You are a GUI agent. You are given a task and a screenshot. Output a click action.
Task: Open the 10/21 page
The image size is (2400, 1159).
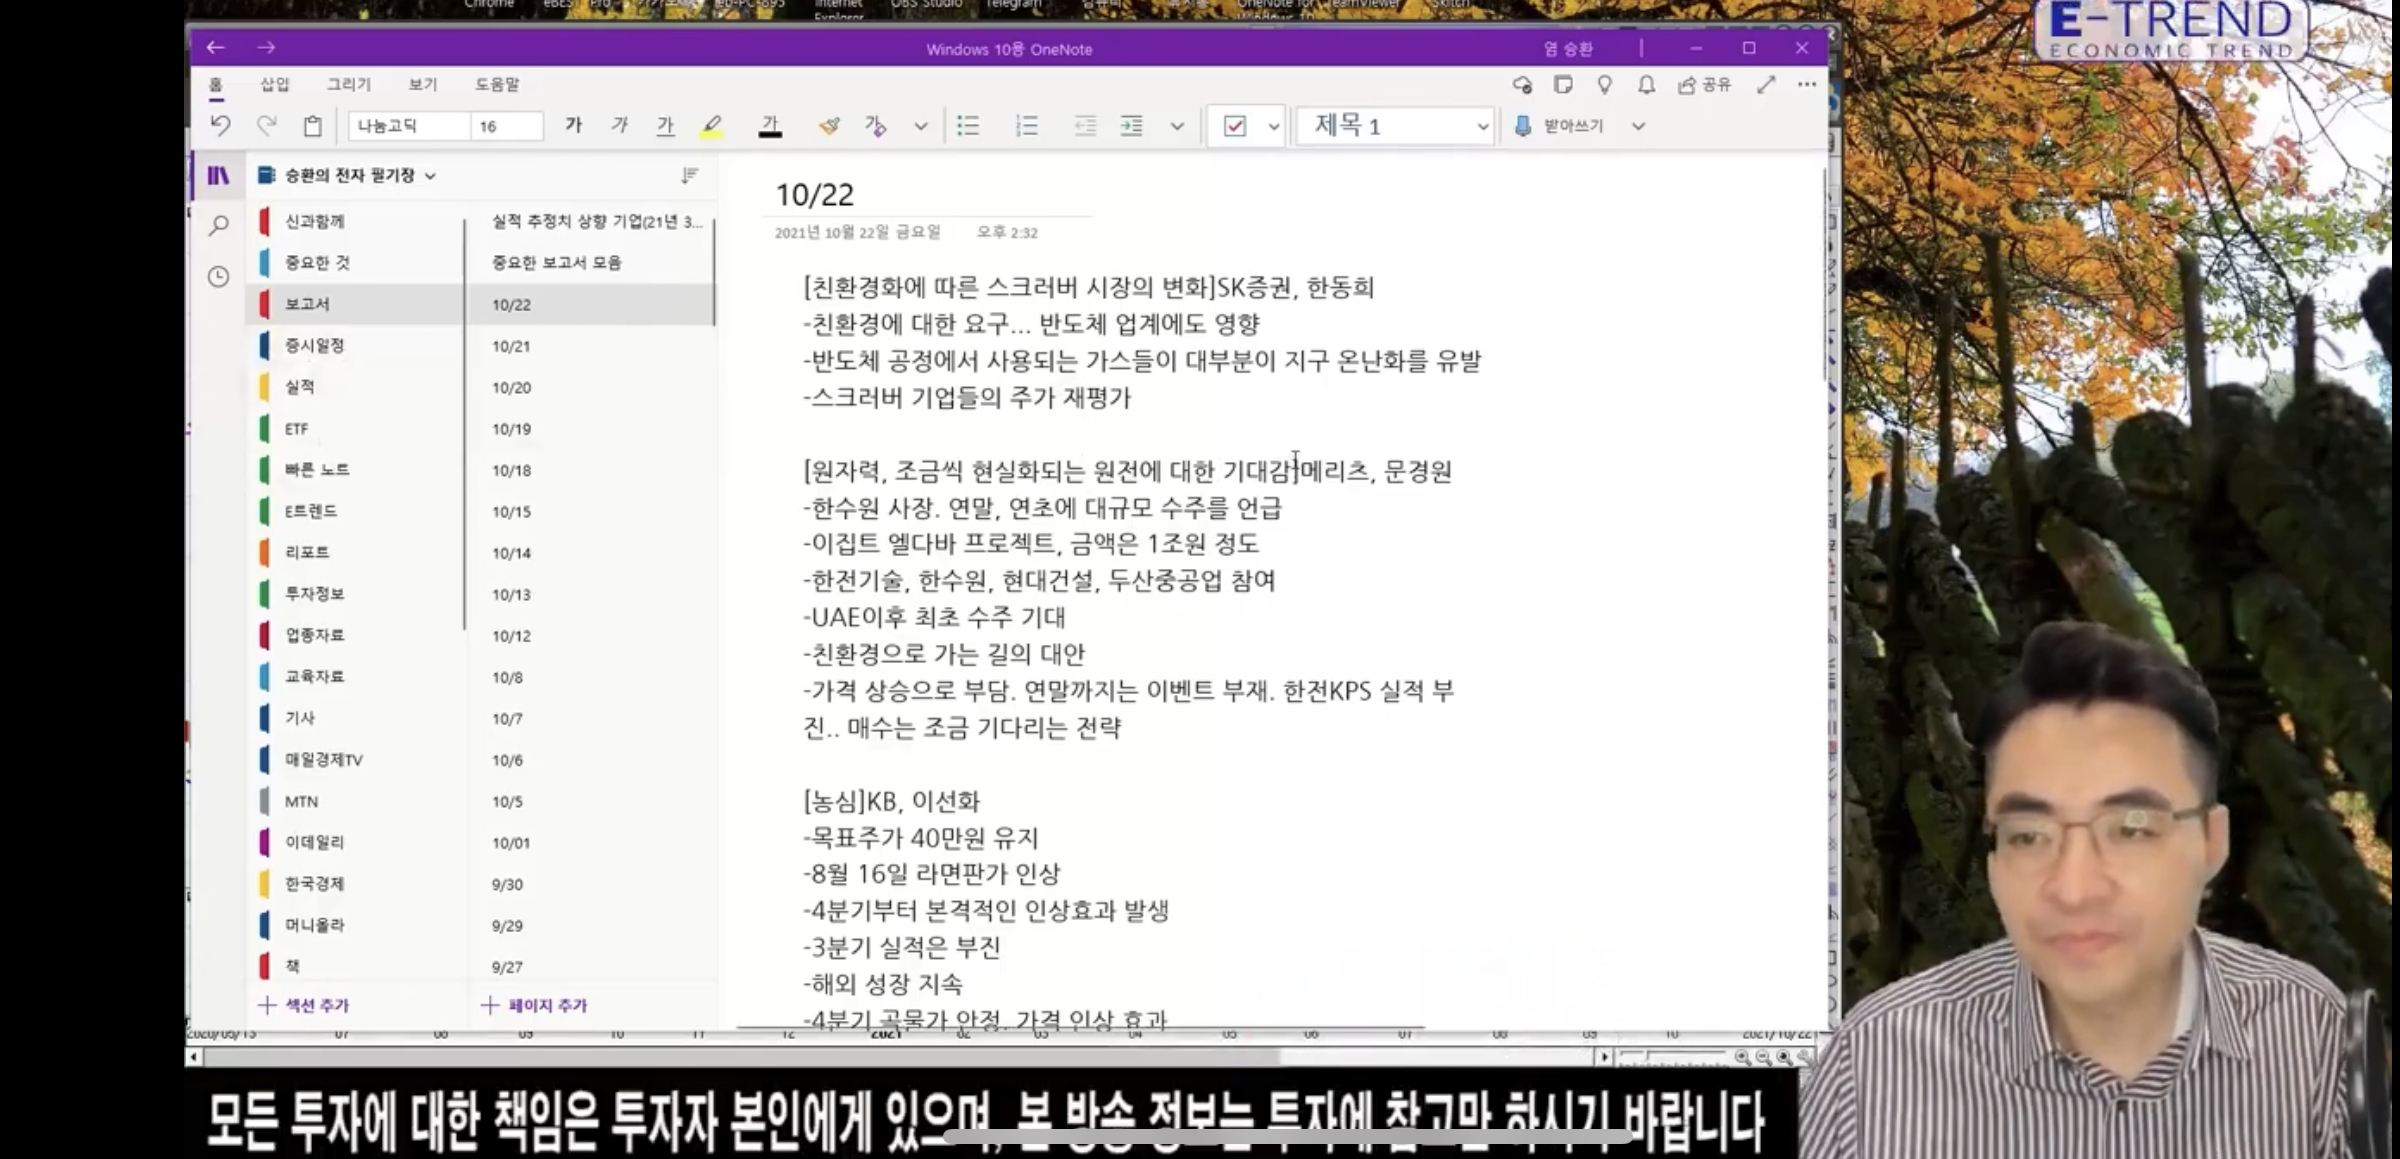(x=591, y=346)
